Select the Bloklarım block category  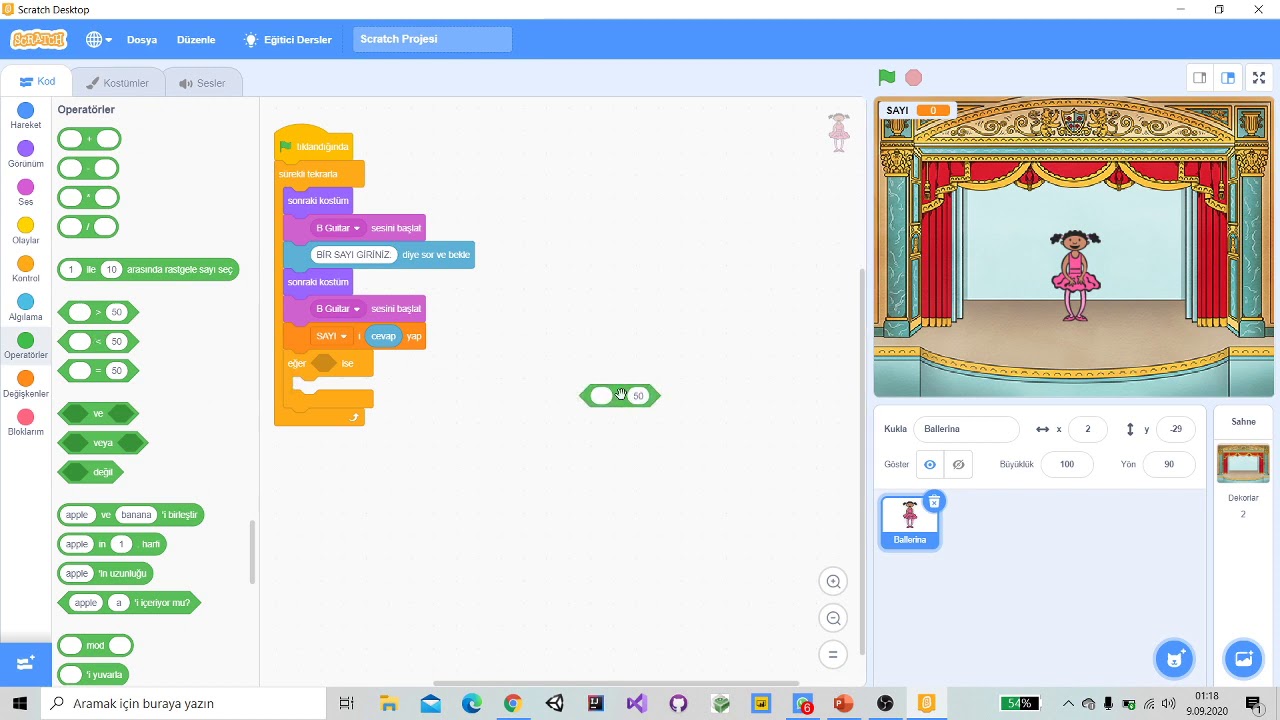coord(26,422)
